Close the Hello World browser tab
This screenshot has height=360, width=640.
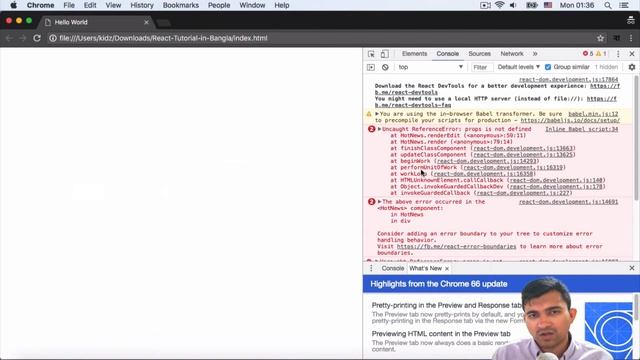click(x=146, y=22)
